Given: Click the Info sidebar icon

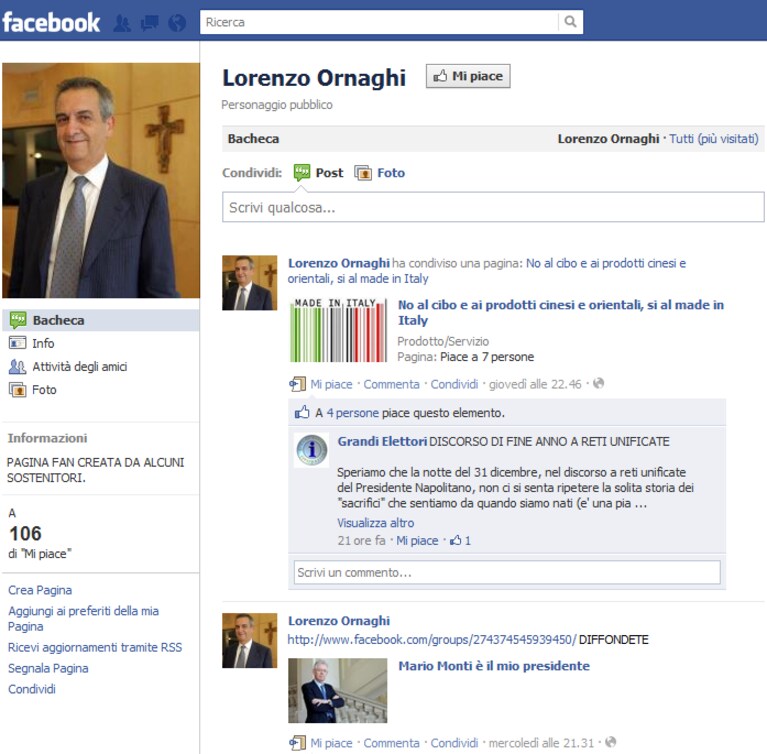Looking at the screenshot, I should [x=18, y=343].
